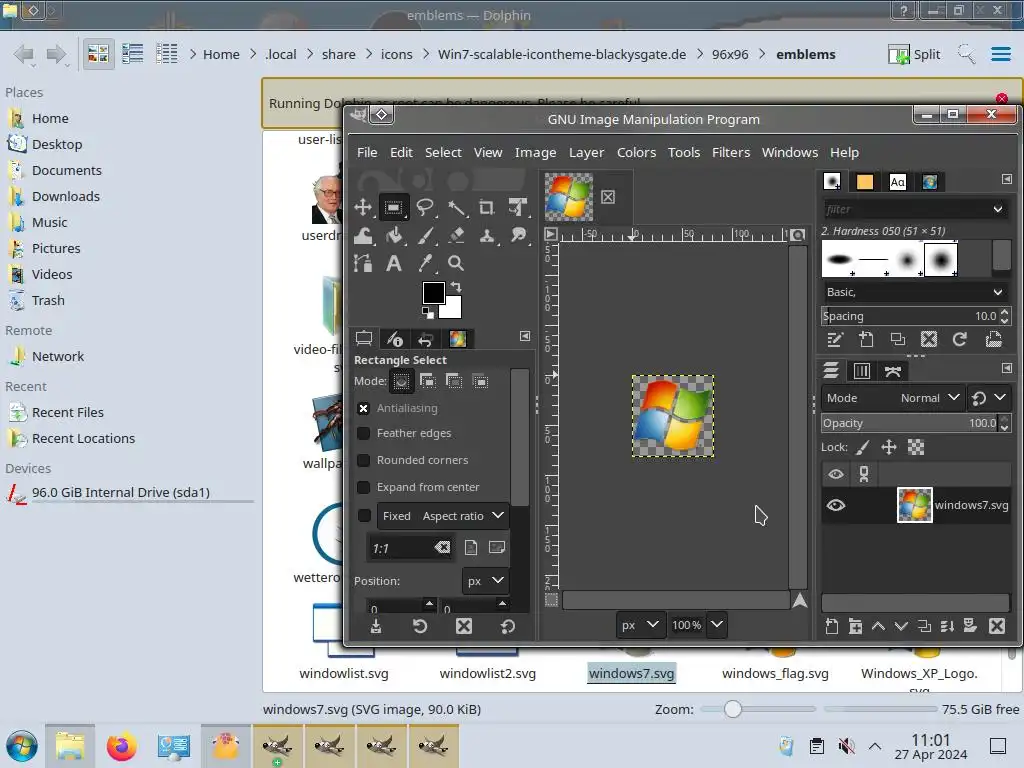The image size is (1024, 768).
Task: Adjust the layer Opacity slider
Action: [909, 423]
